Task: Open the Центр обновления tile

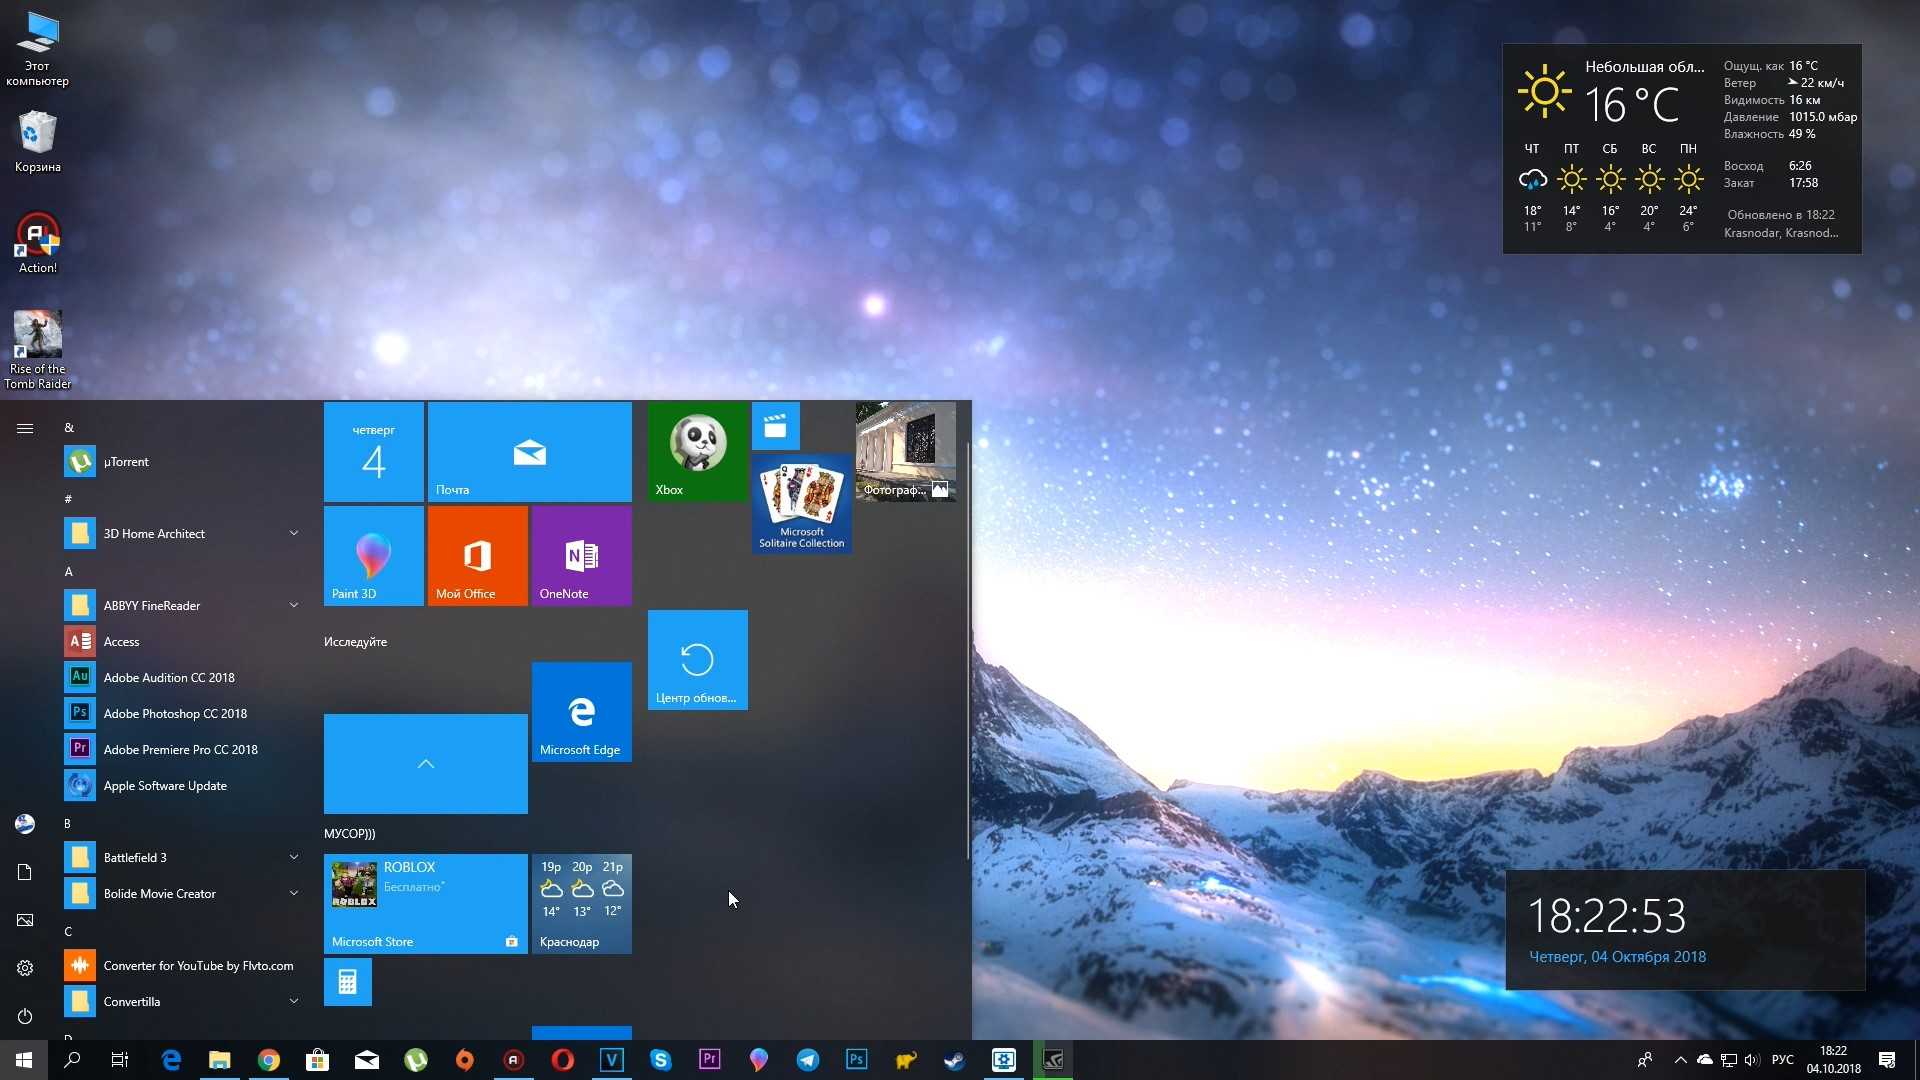Action: point(698,660)
